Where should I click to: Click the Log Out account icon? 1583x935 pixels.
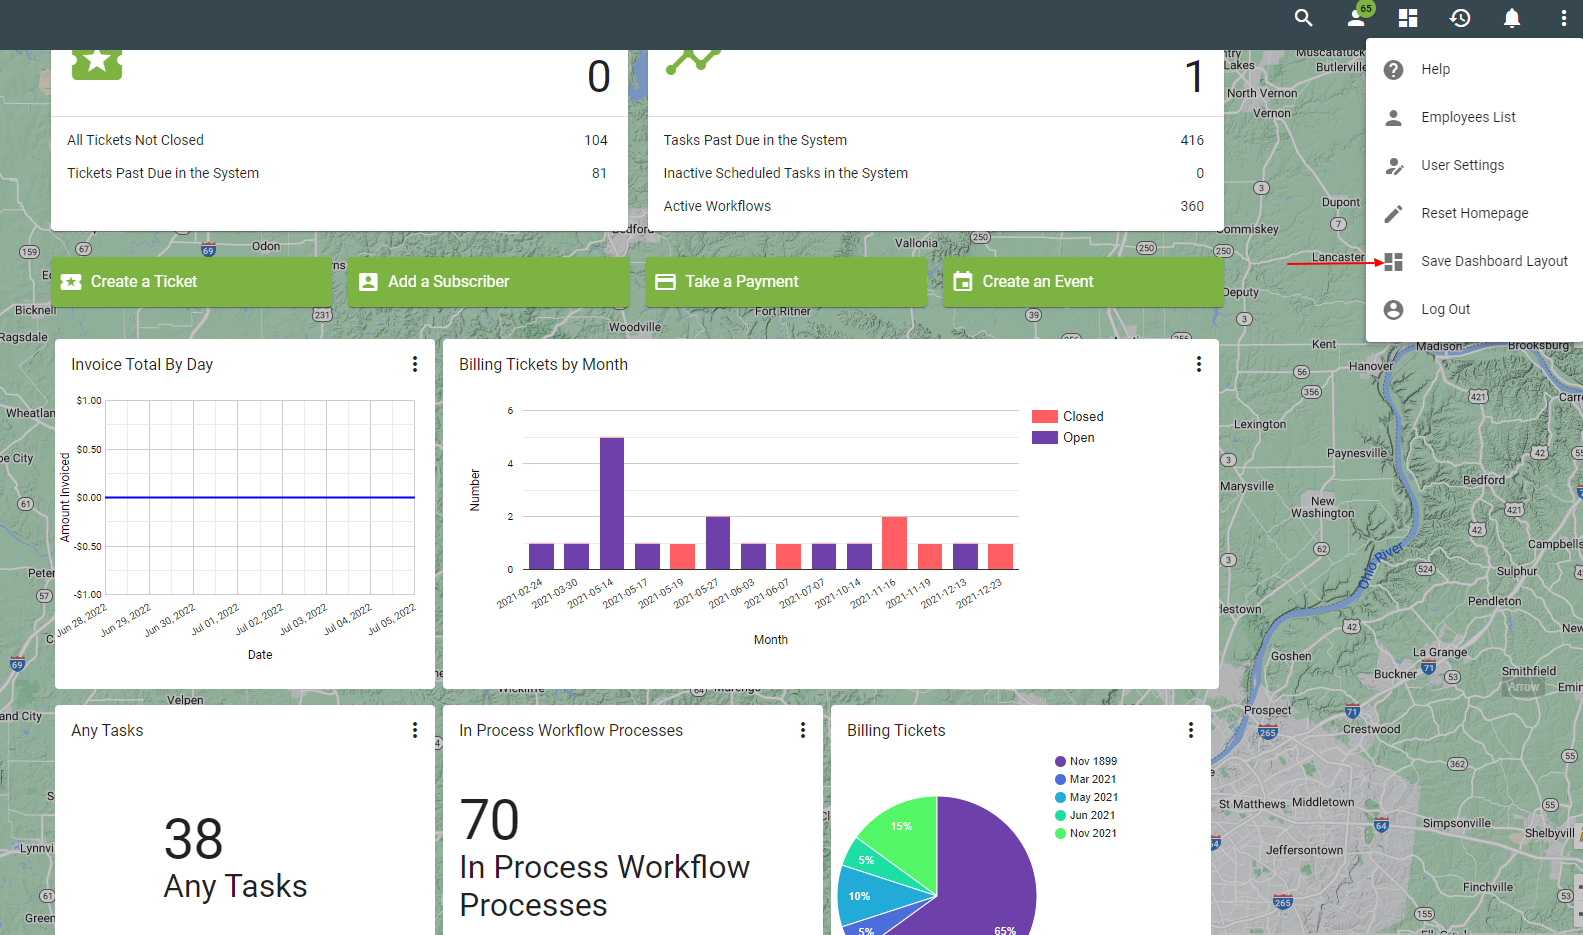pyautogui.click(x=1393, y=309)
